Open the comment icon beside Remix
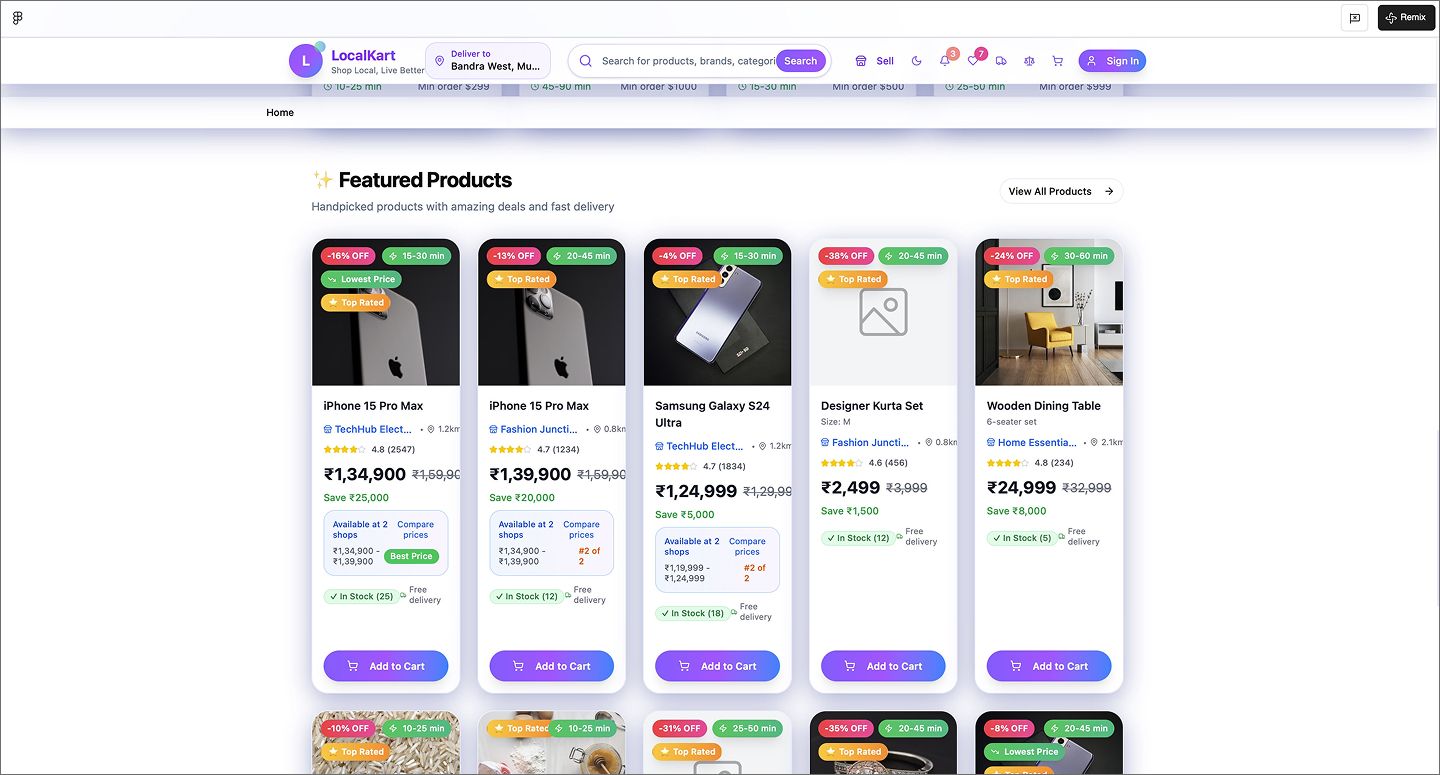Image resolution: width=1440 pixels, height=775 pixels. [x=1355, y=17]
